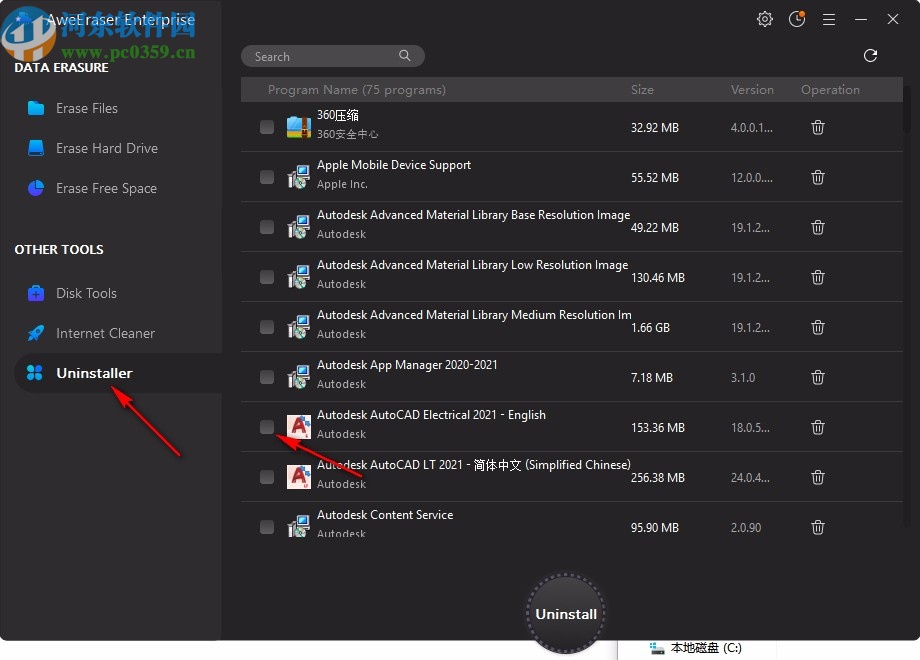Check the 360压缩 checkbox
This screenshot has width=920, height=660.
(x=266, y=127)
